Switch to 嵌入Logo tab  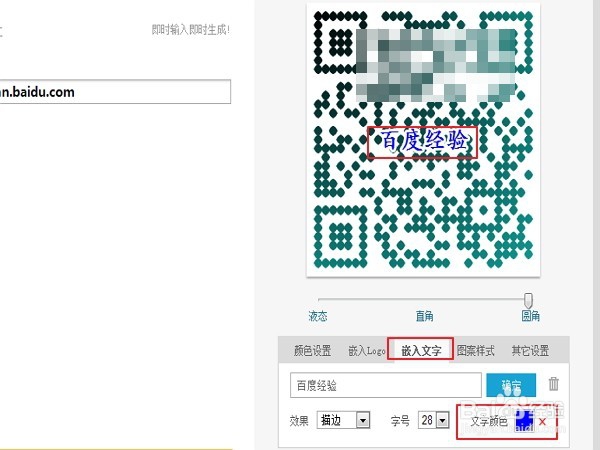click(366, 351)
